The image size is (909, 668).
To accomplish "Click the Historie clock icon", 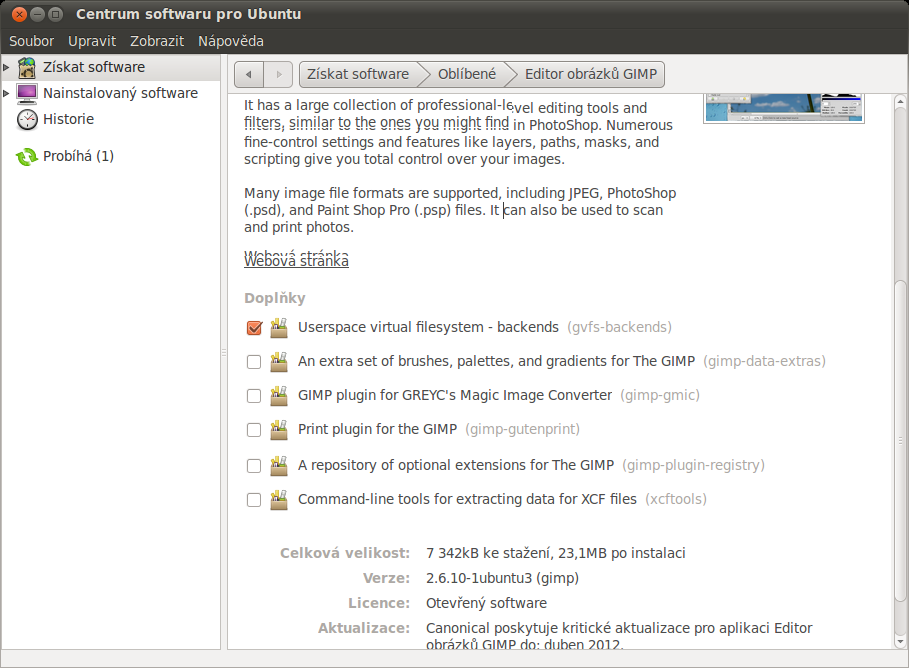I will click(27, 119).
